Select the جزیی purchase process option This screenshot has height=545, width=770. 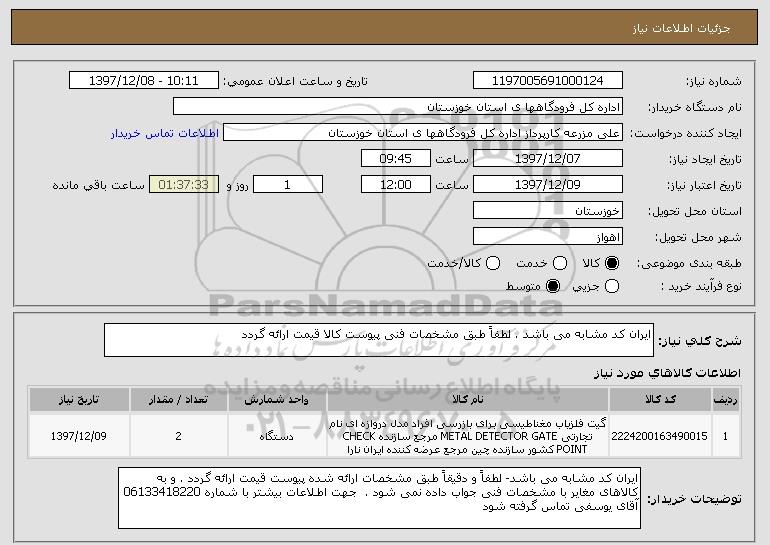click(614, 287)
